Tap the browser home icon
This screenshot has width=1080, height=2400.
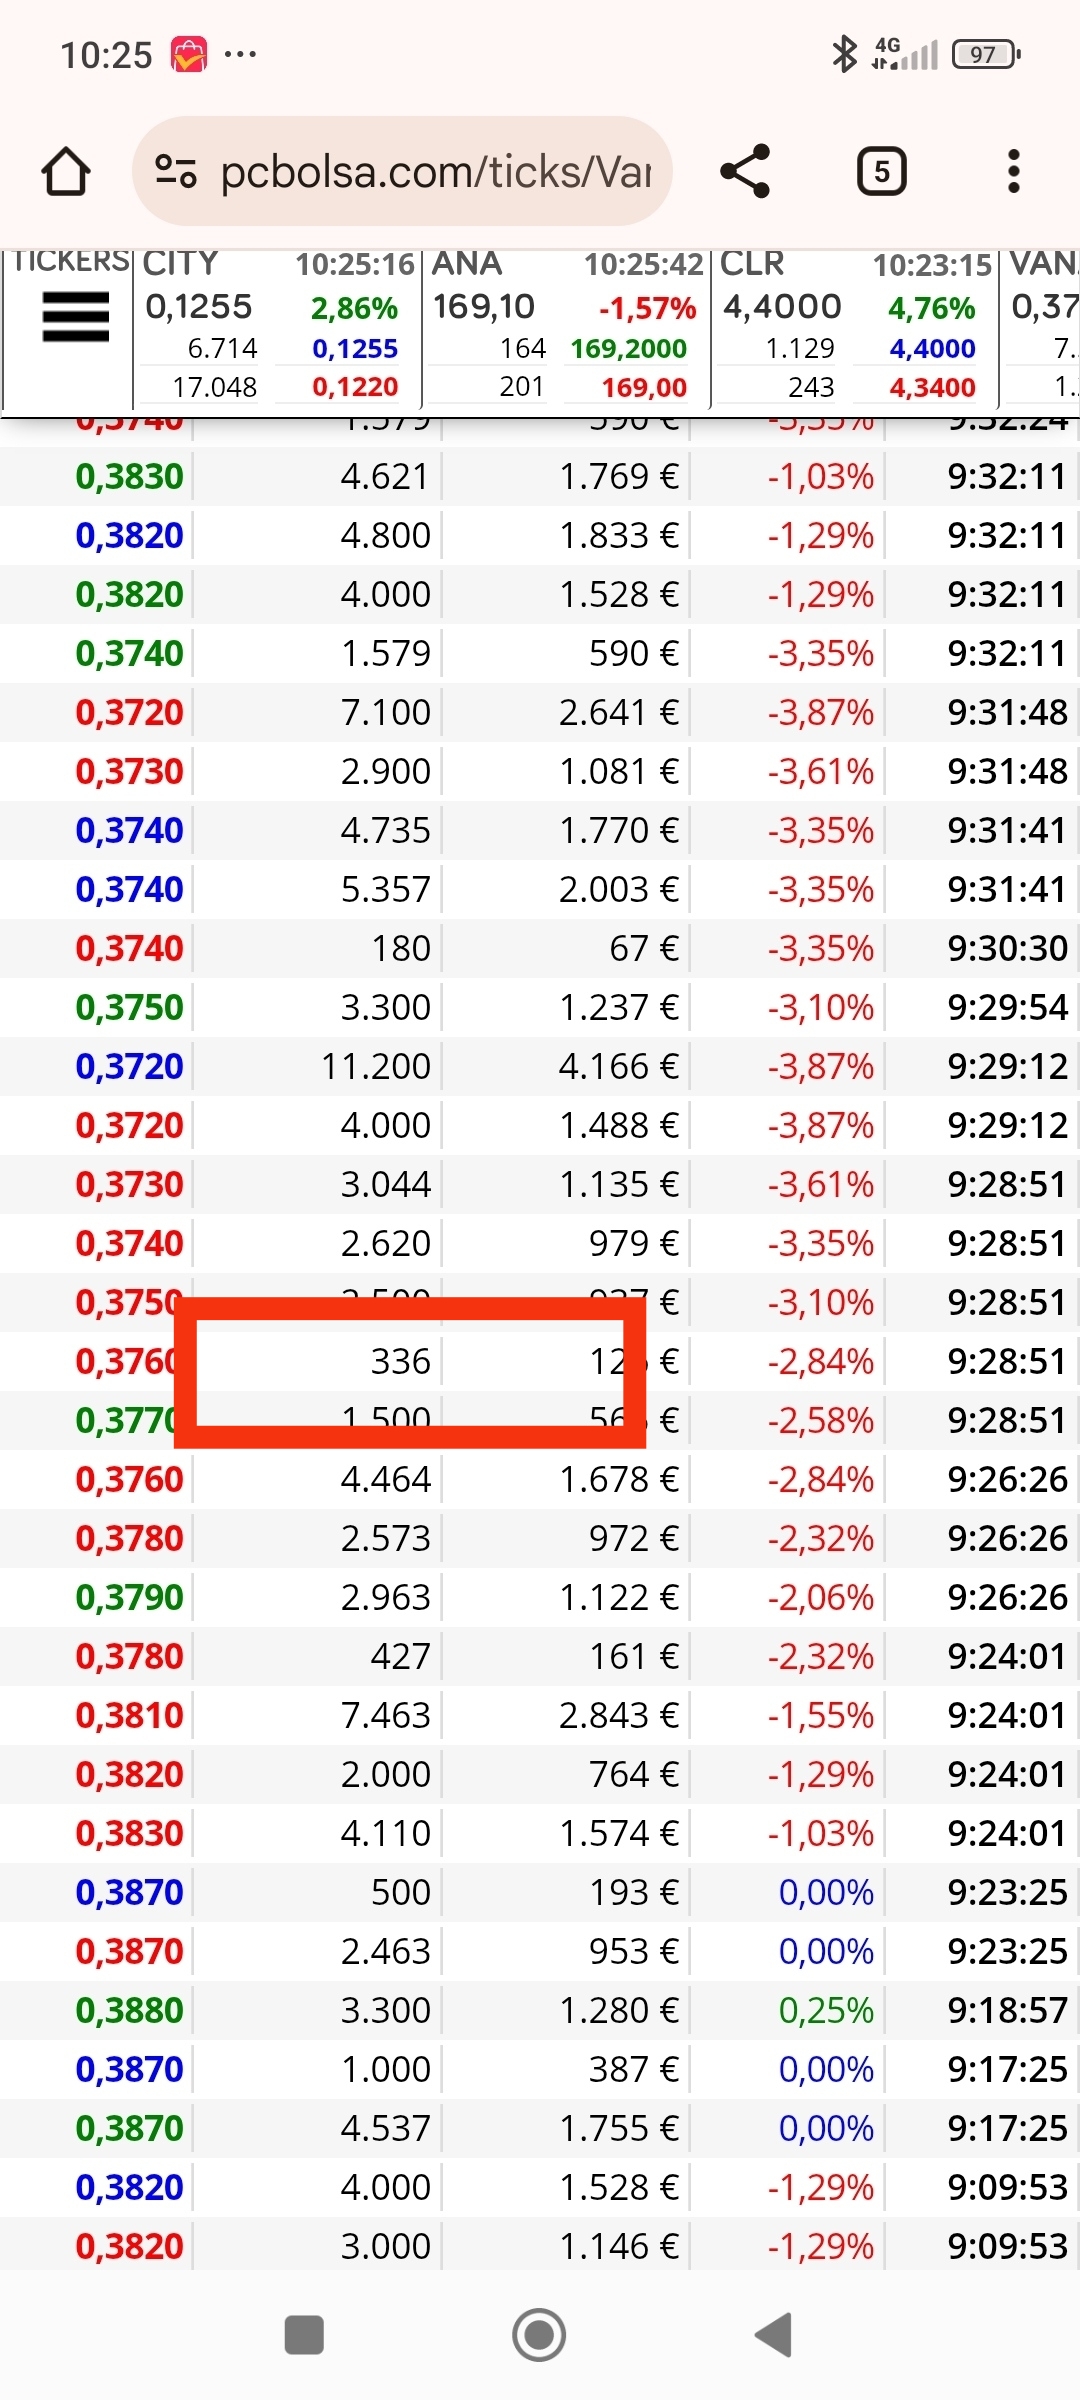pos(66,171)
